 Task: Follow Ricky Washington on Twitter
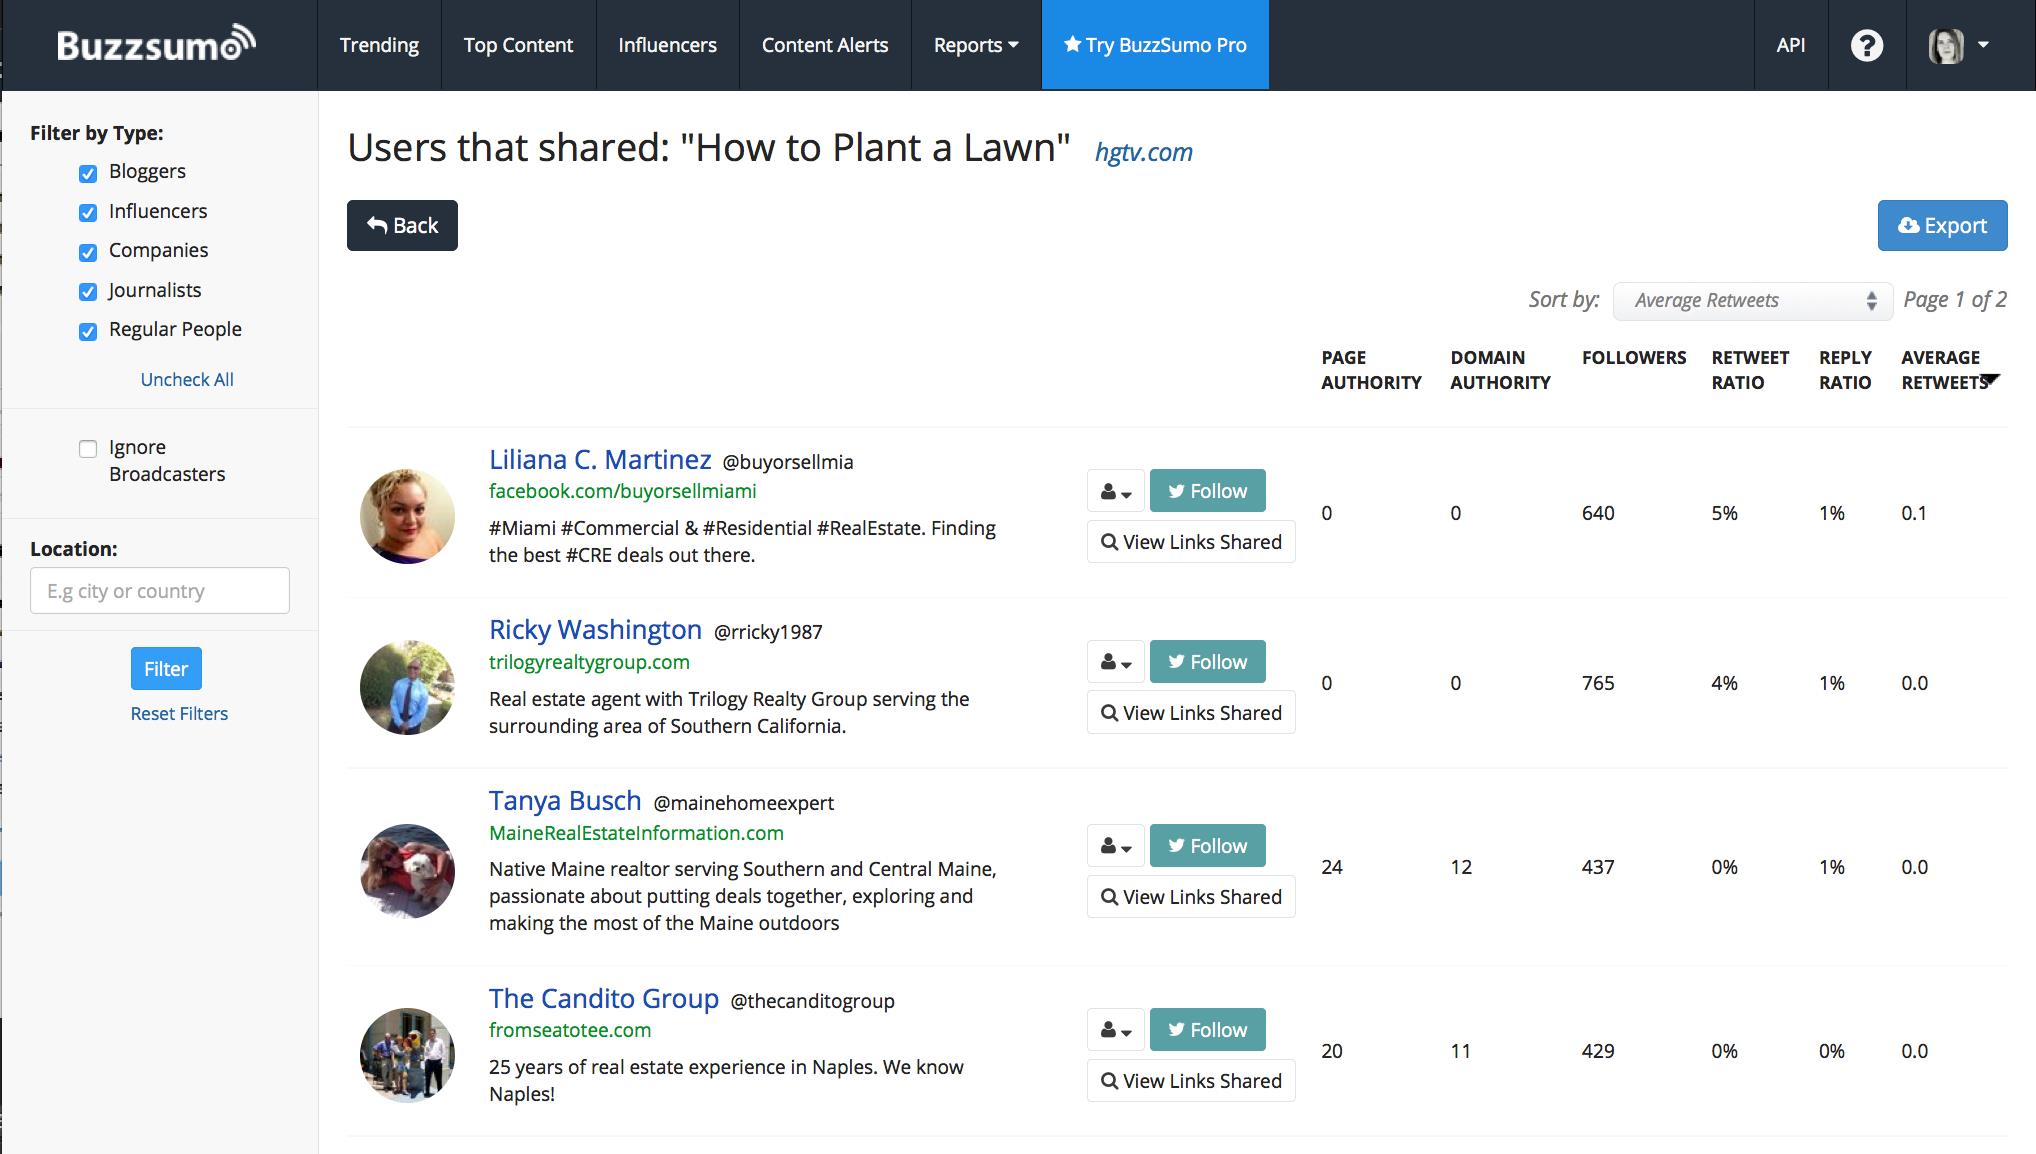tap(1207, 662)
